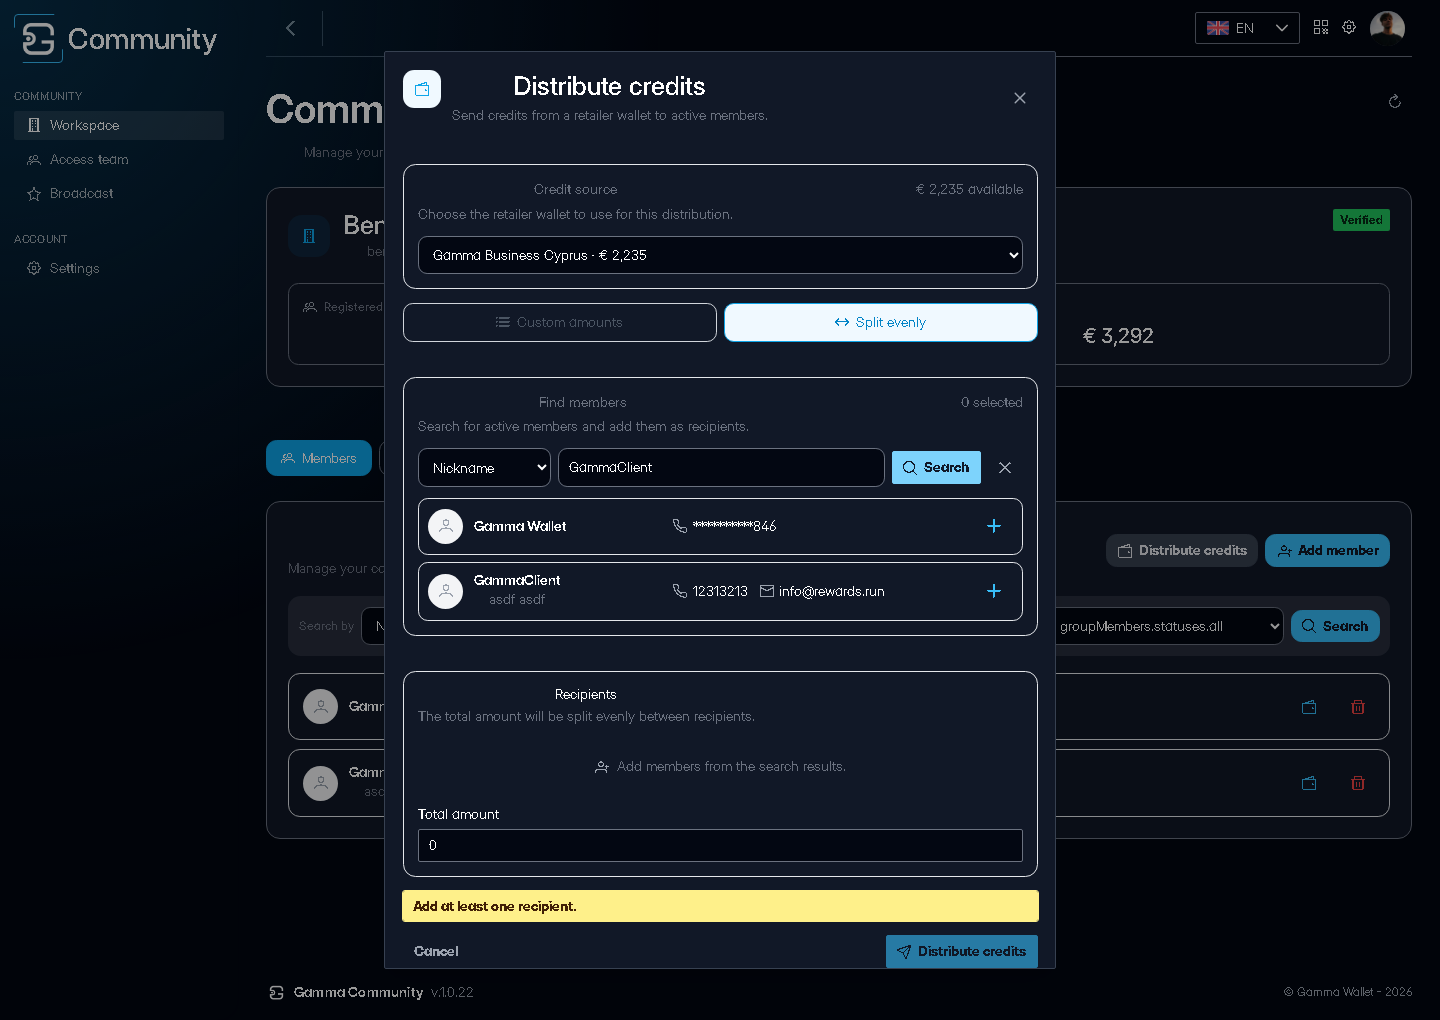Screen dimensions: 1440x1020
Task: Open the EN language selector
Action: 1247,28
